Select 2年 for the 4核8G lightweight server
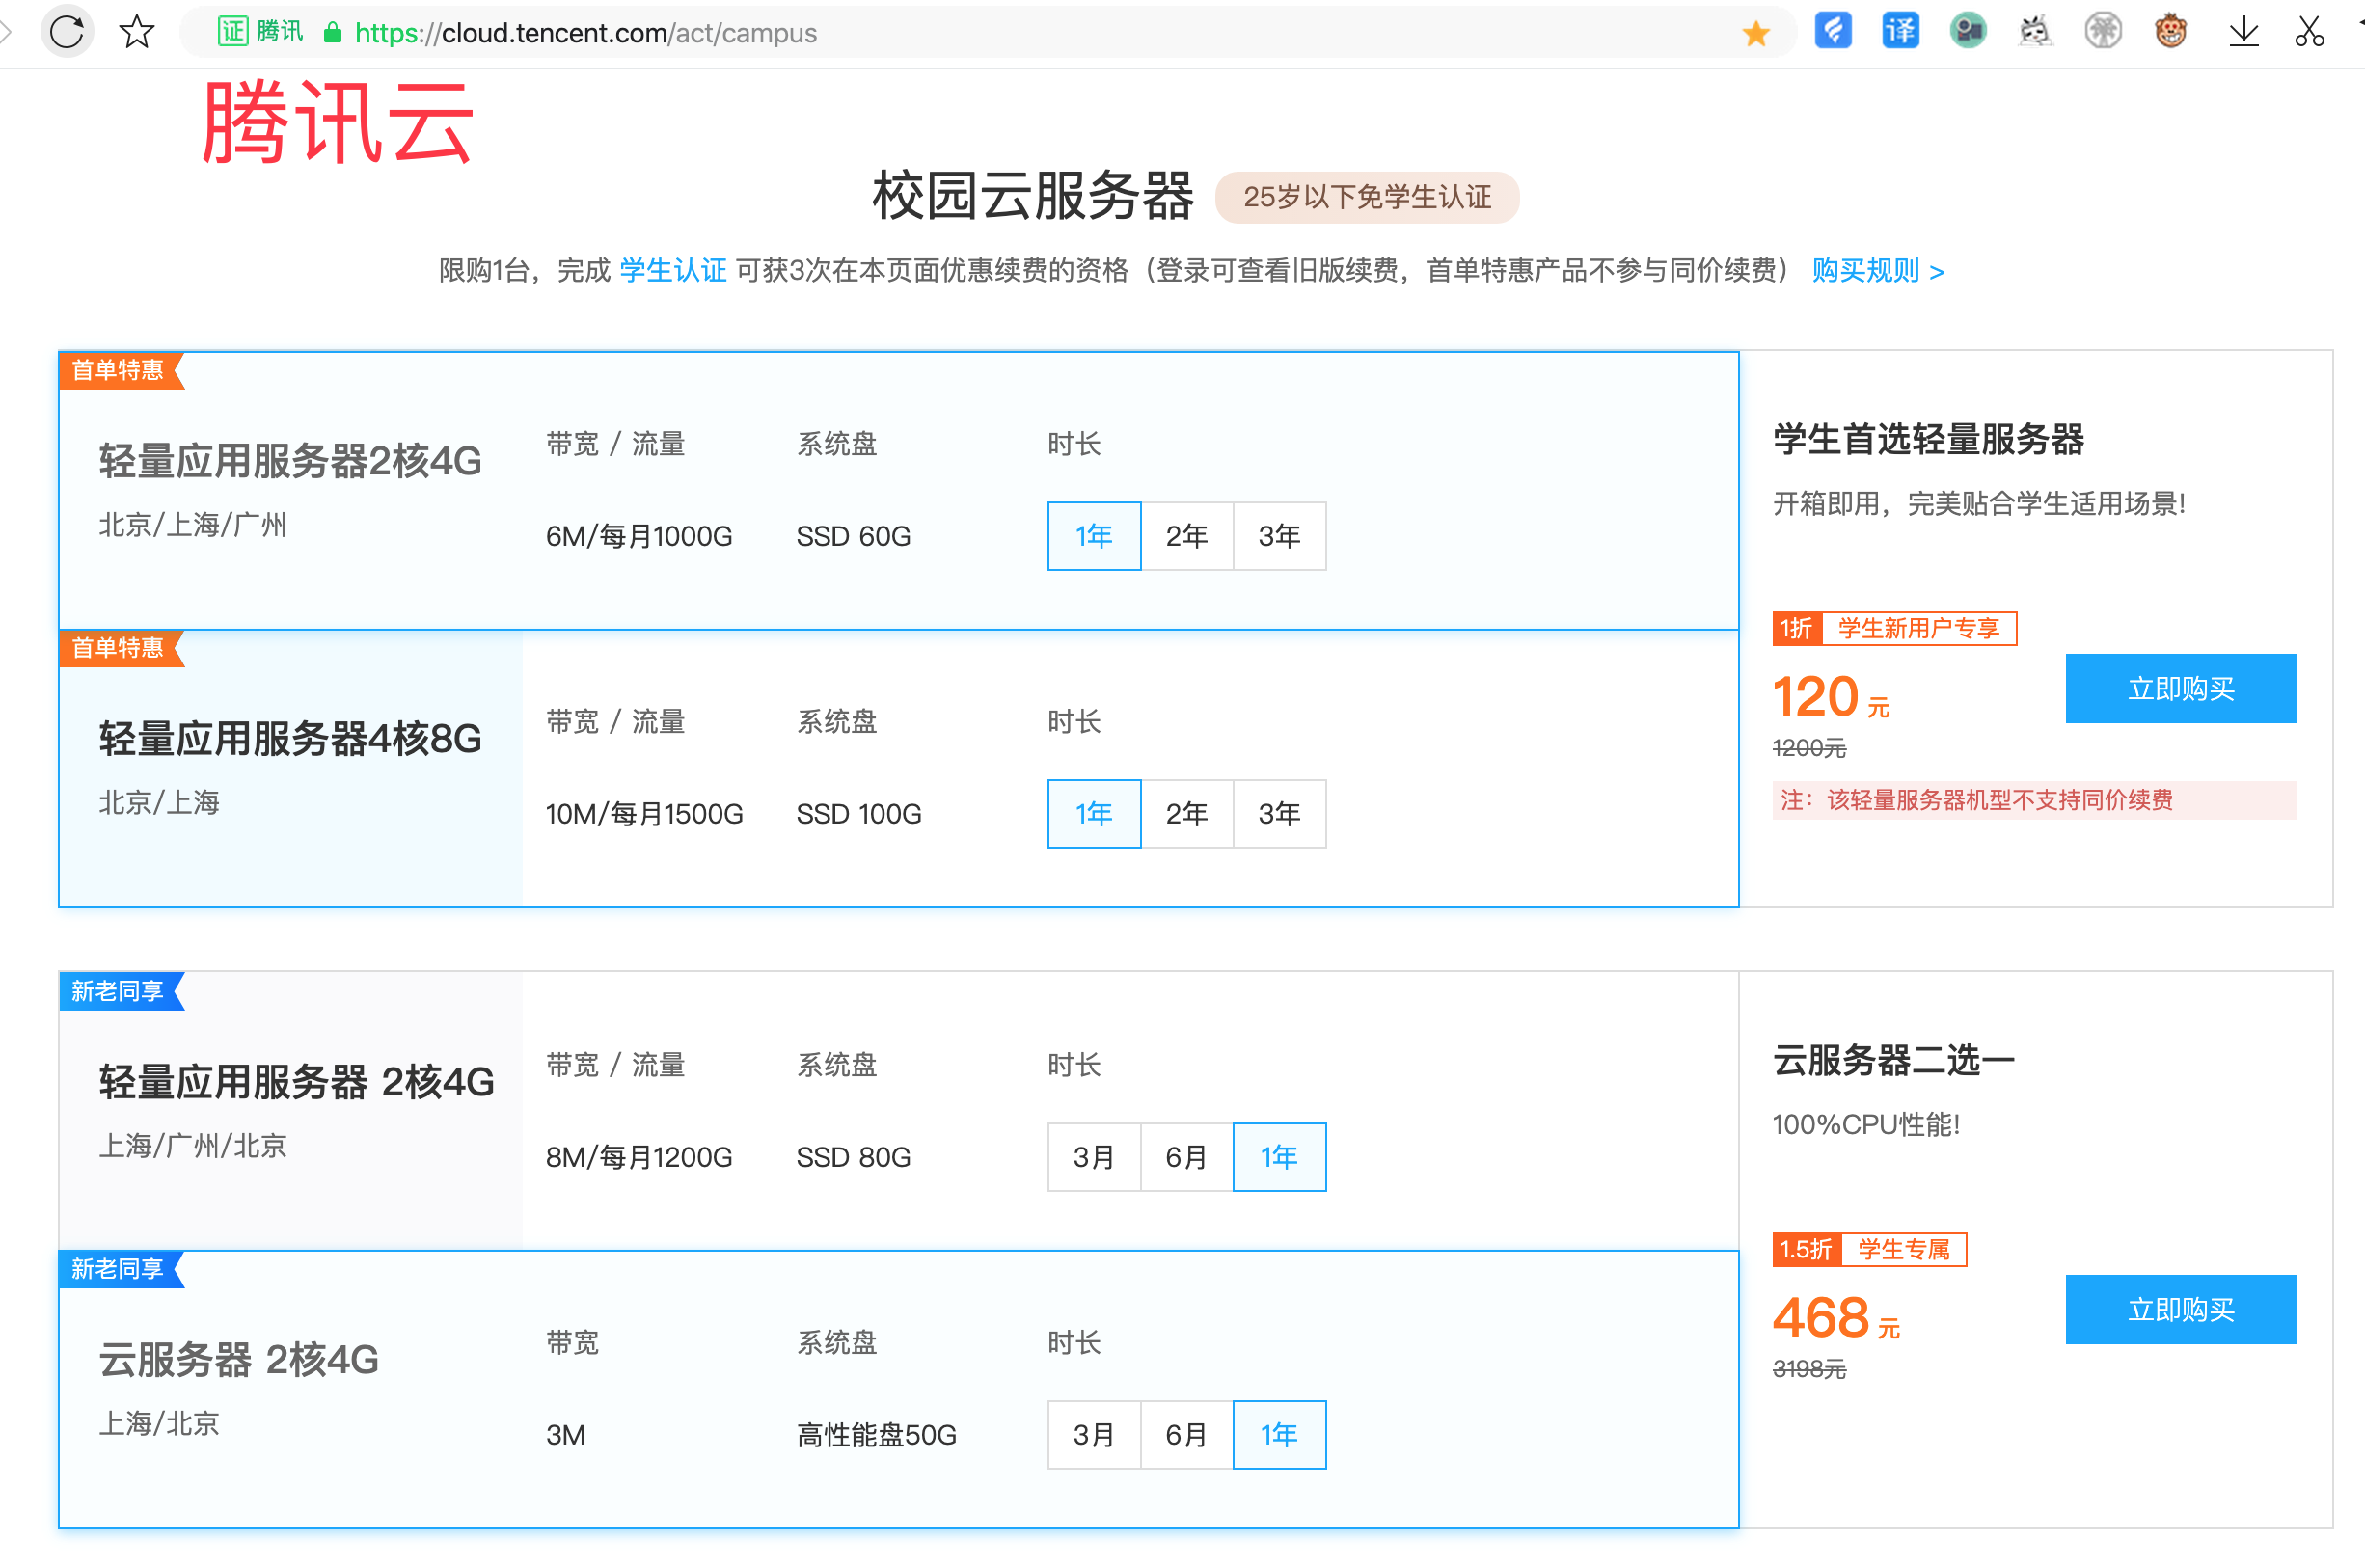Screen dimensions: 2365x1568 pyautogui.click(x=1187, y=814)
